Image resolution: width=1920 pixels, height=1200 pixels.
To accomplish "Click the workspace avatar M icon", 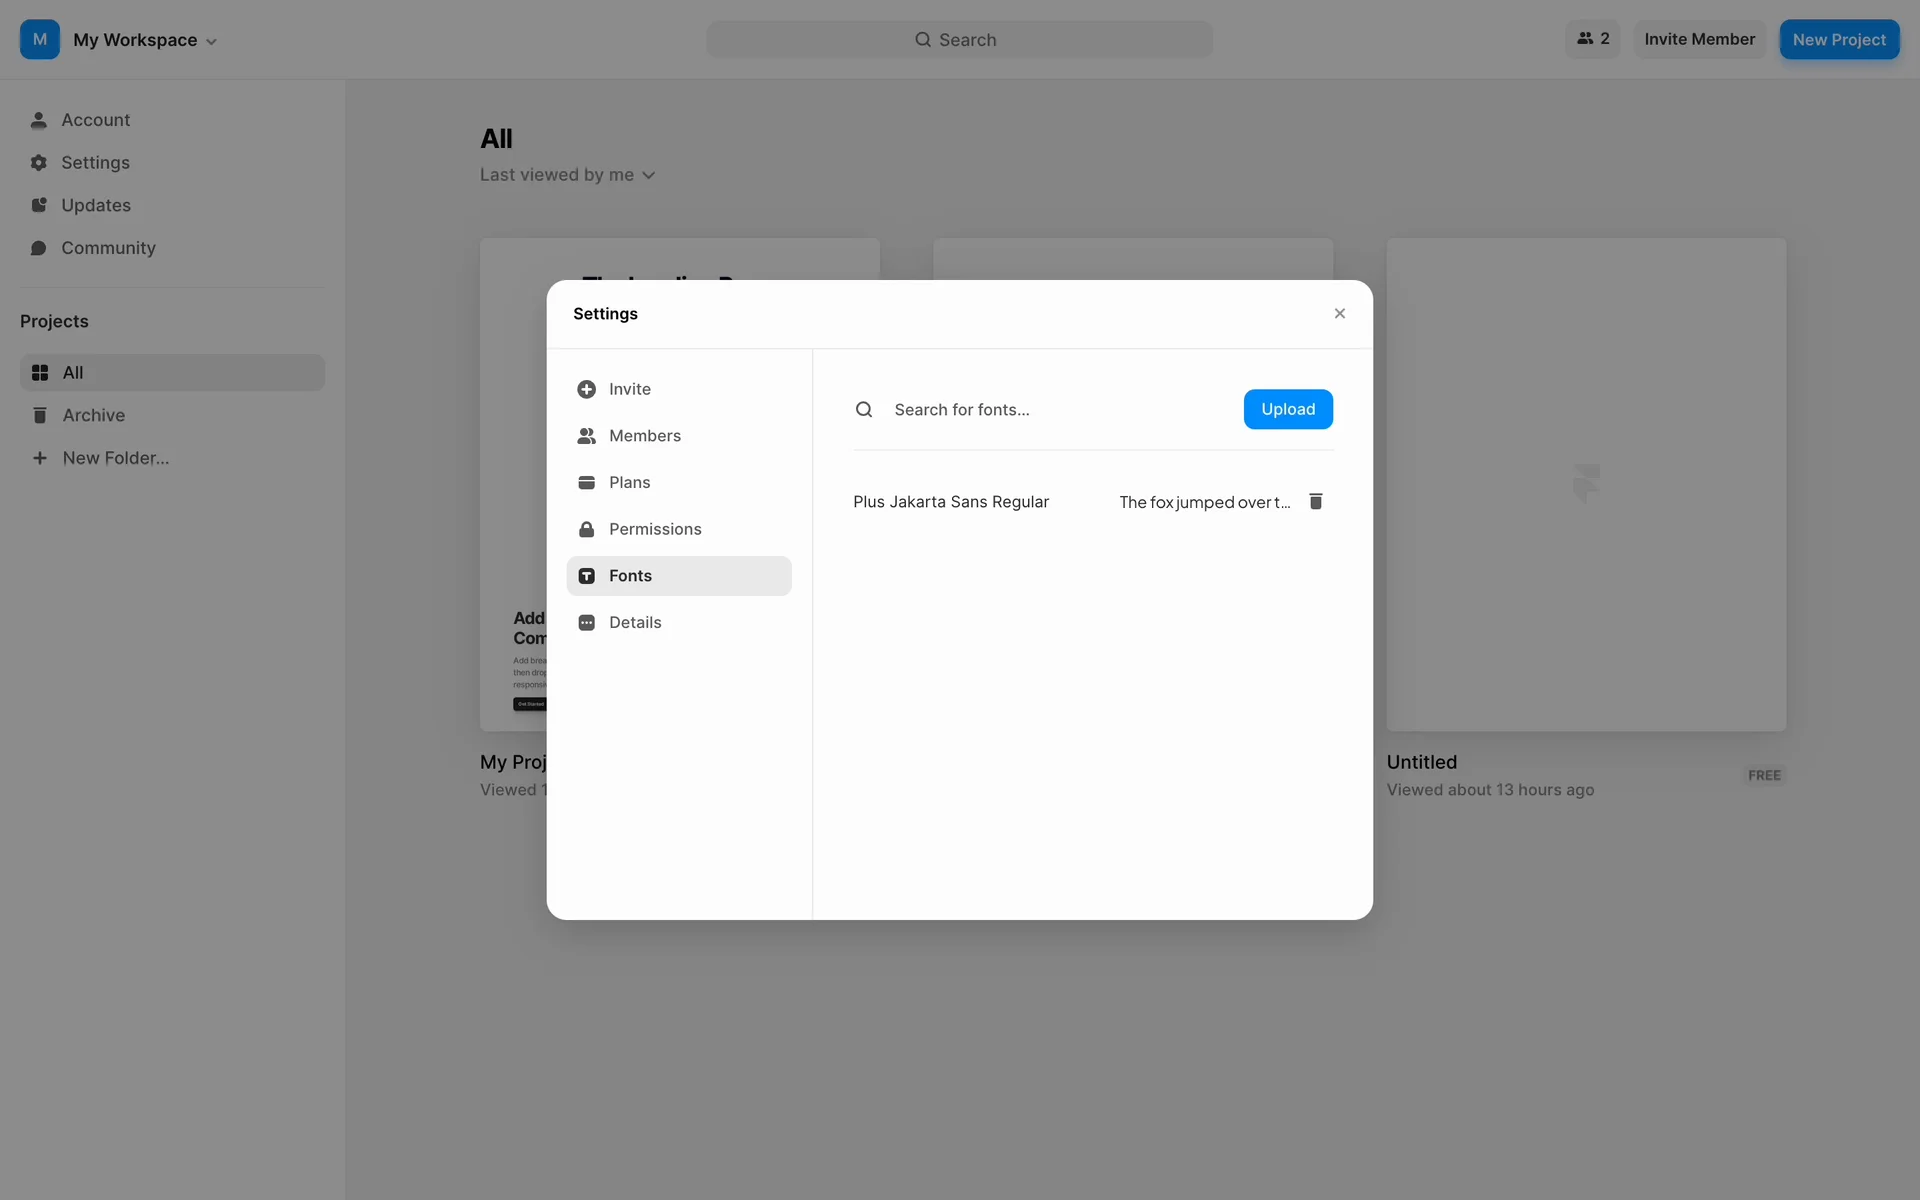I will point(40,39).
